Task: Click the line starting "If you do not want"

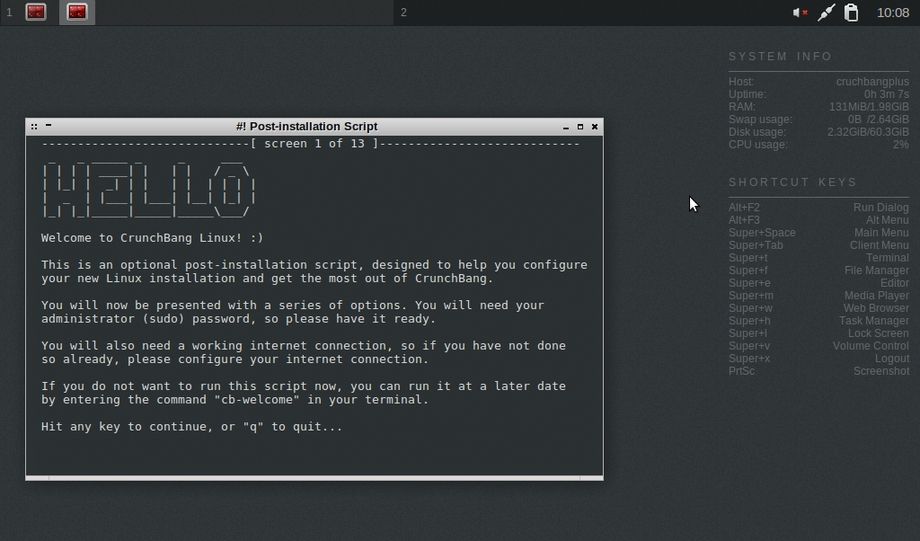Action: 303,386
